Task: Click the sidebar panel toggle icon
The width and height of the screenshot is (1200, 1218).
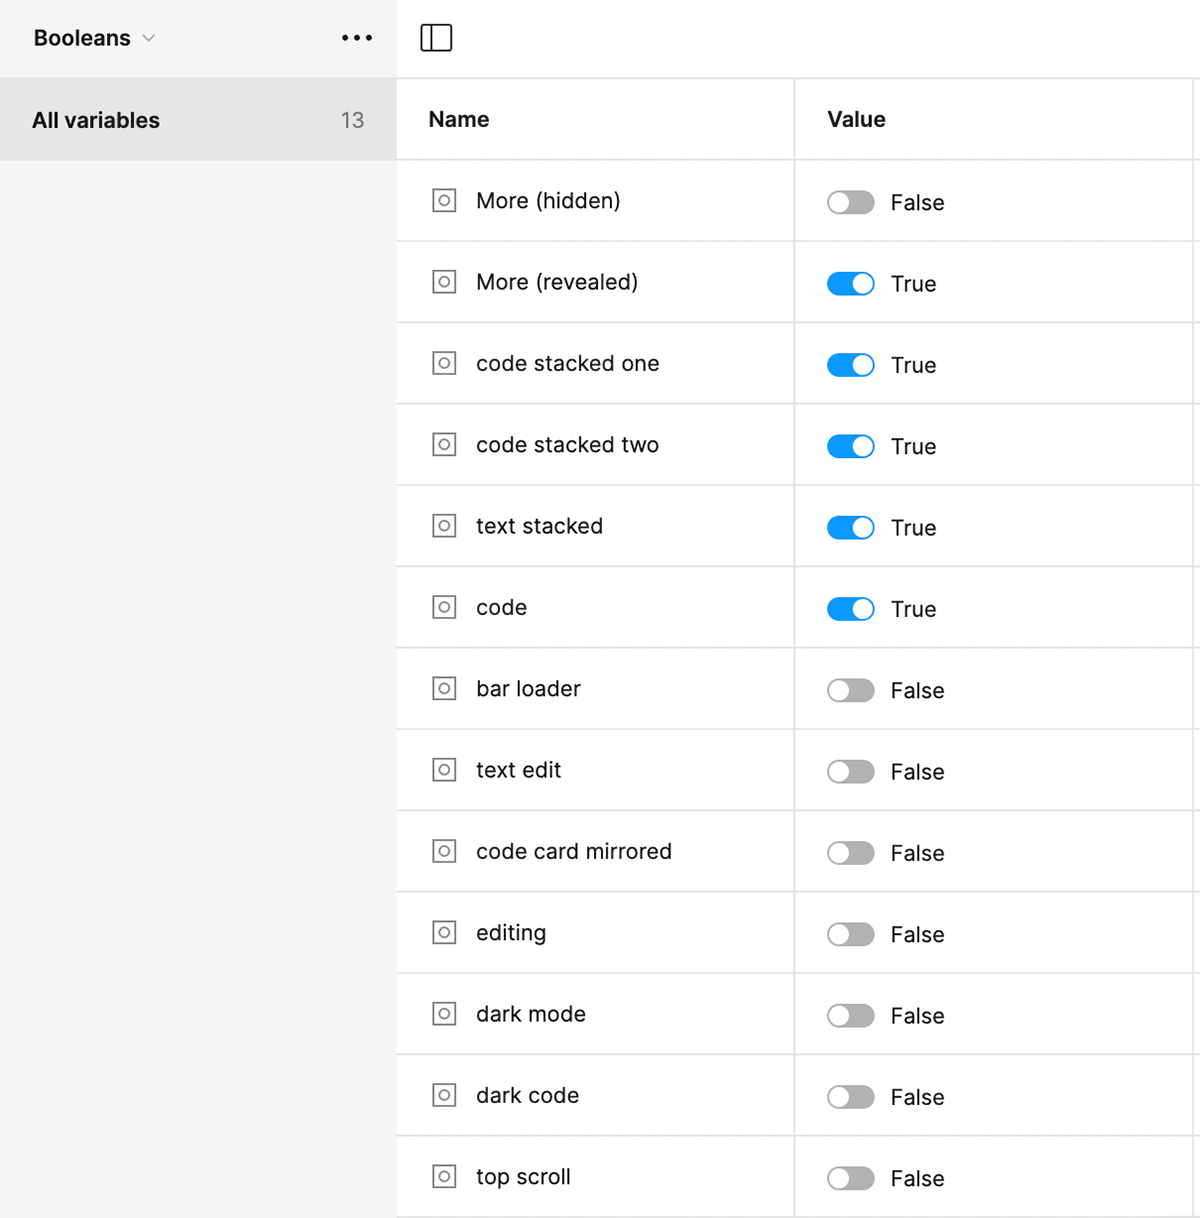Action: pos(436,38)
